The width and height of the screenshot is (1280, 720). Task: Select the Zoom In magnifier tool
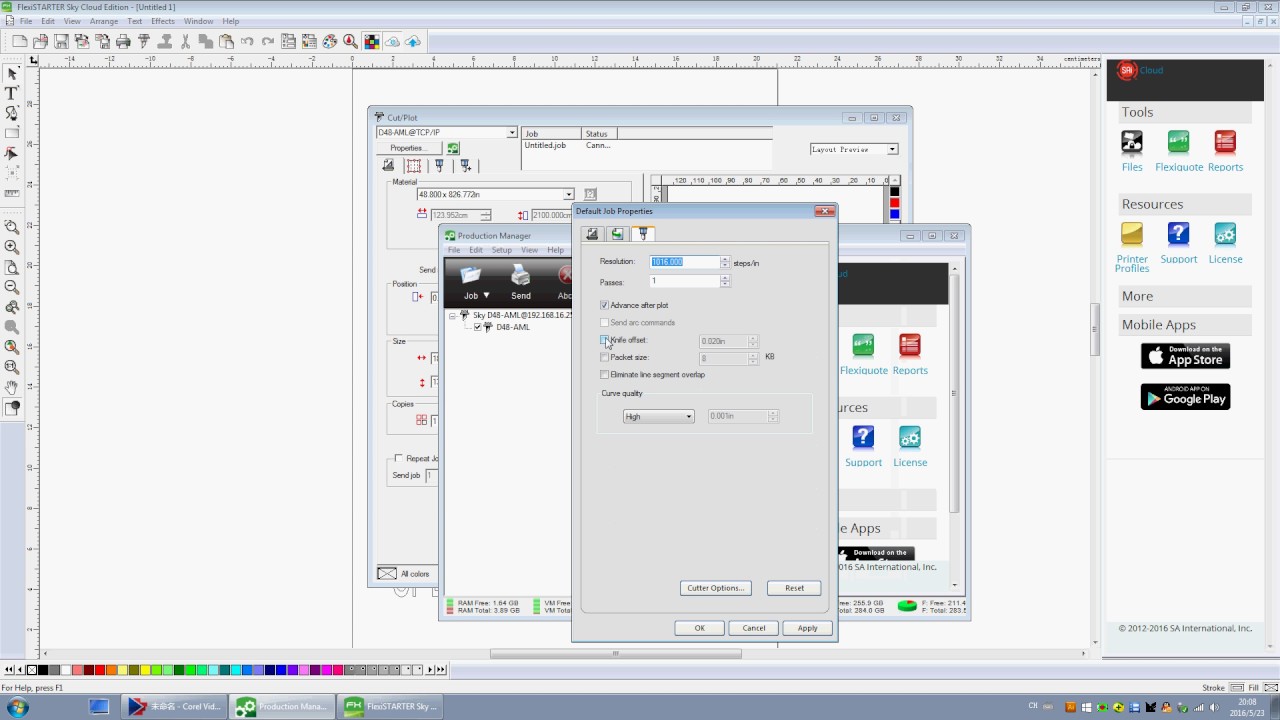(x=12, y=247)
